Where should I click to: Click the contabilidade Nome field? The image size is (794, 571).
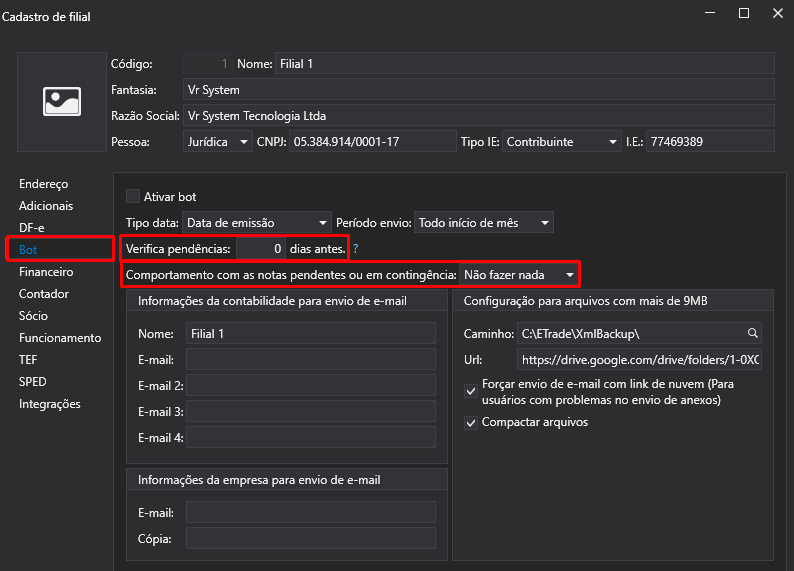[x=311, y=334]
